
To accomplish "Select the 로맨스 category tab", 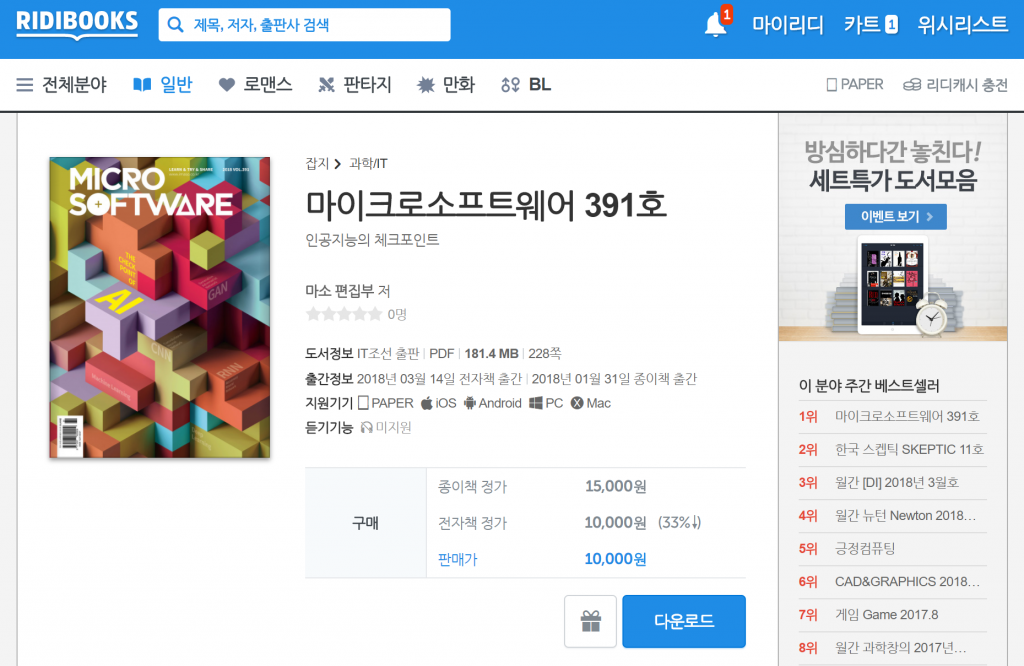I will point(255,85).
